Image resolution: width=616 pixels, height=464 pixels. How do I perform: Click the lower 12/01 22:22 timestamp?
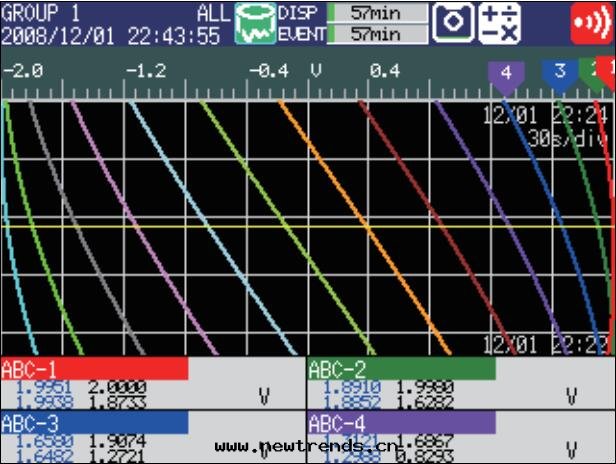coord(546,345)
